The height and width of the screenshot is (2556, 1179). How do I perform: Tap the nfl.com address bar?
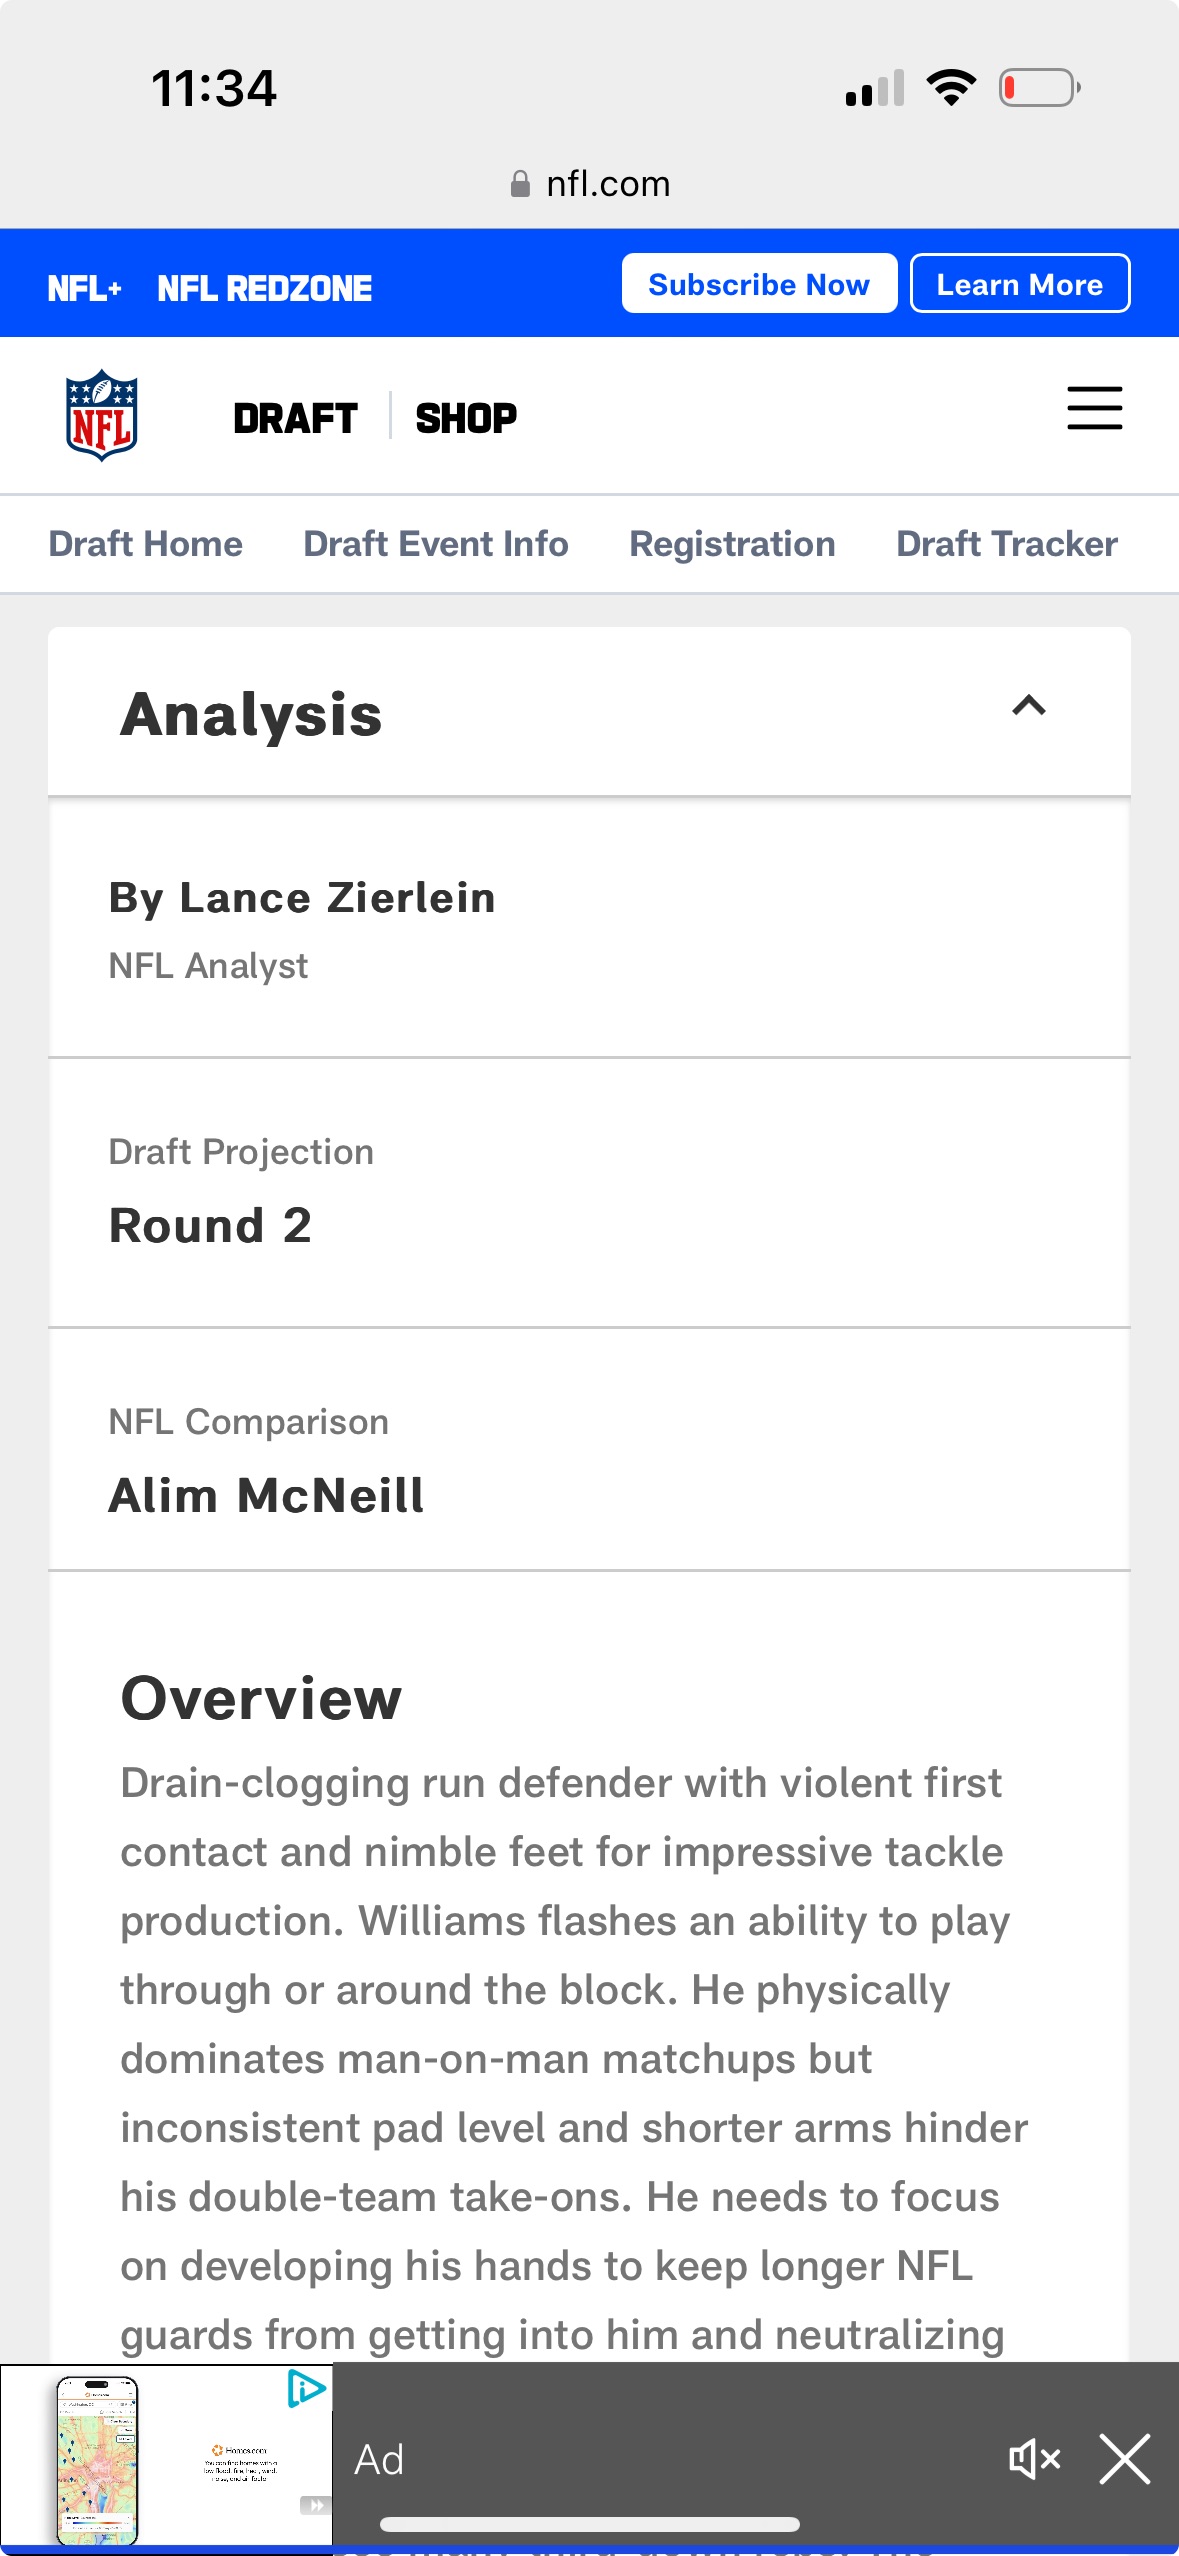point(608,184)
